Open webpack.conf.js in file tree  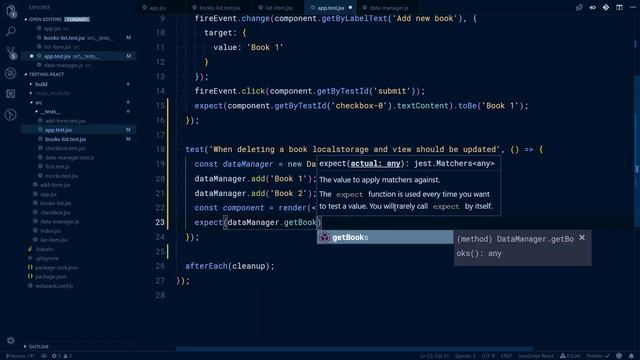click(54, 286)
